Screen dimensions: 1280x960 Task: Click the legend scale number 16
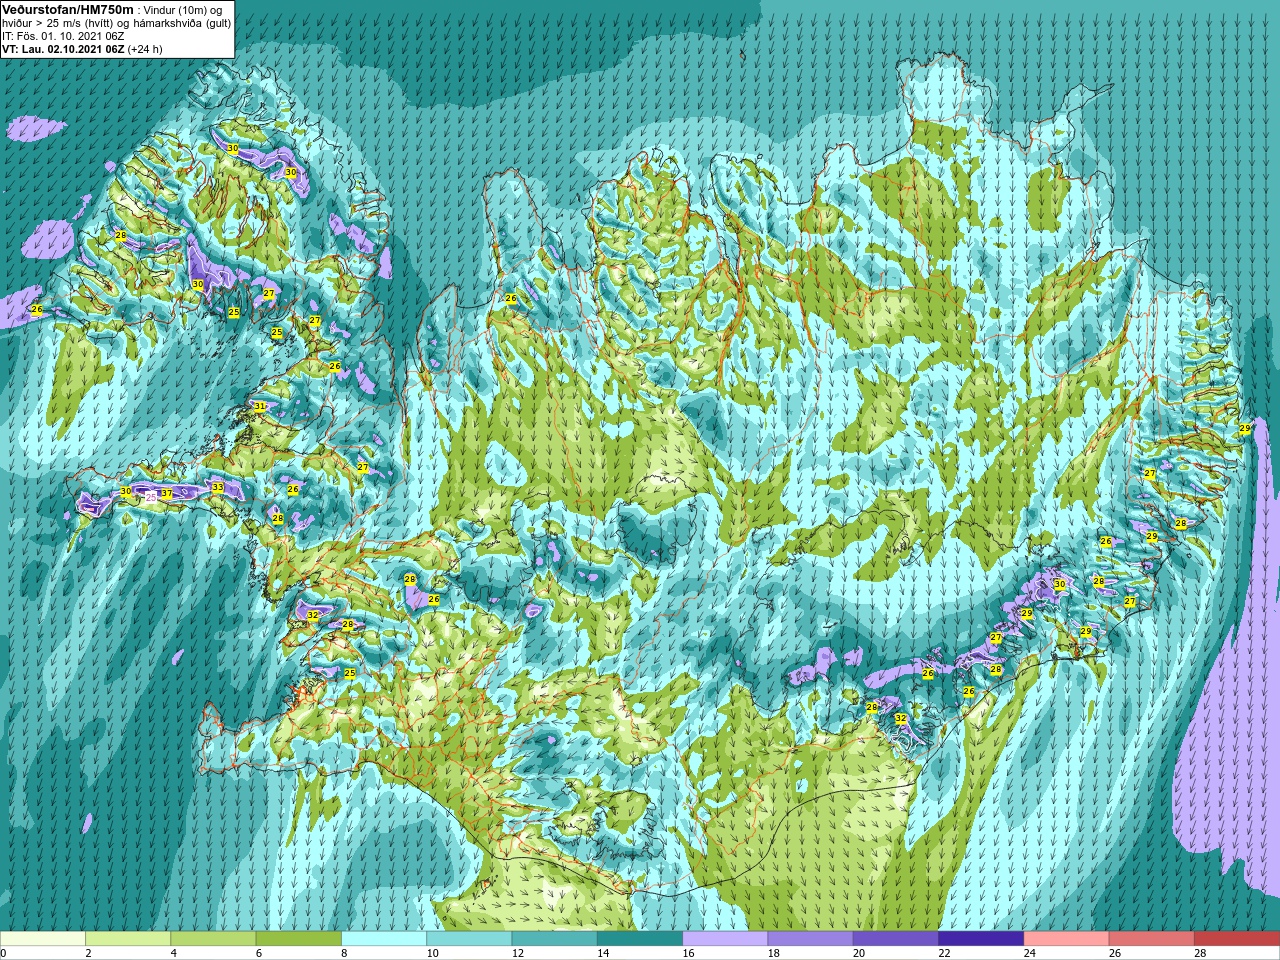[688, 953]
